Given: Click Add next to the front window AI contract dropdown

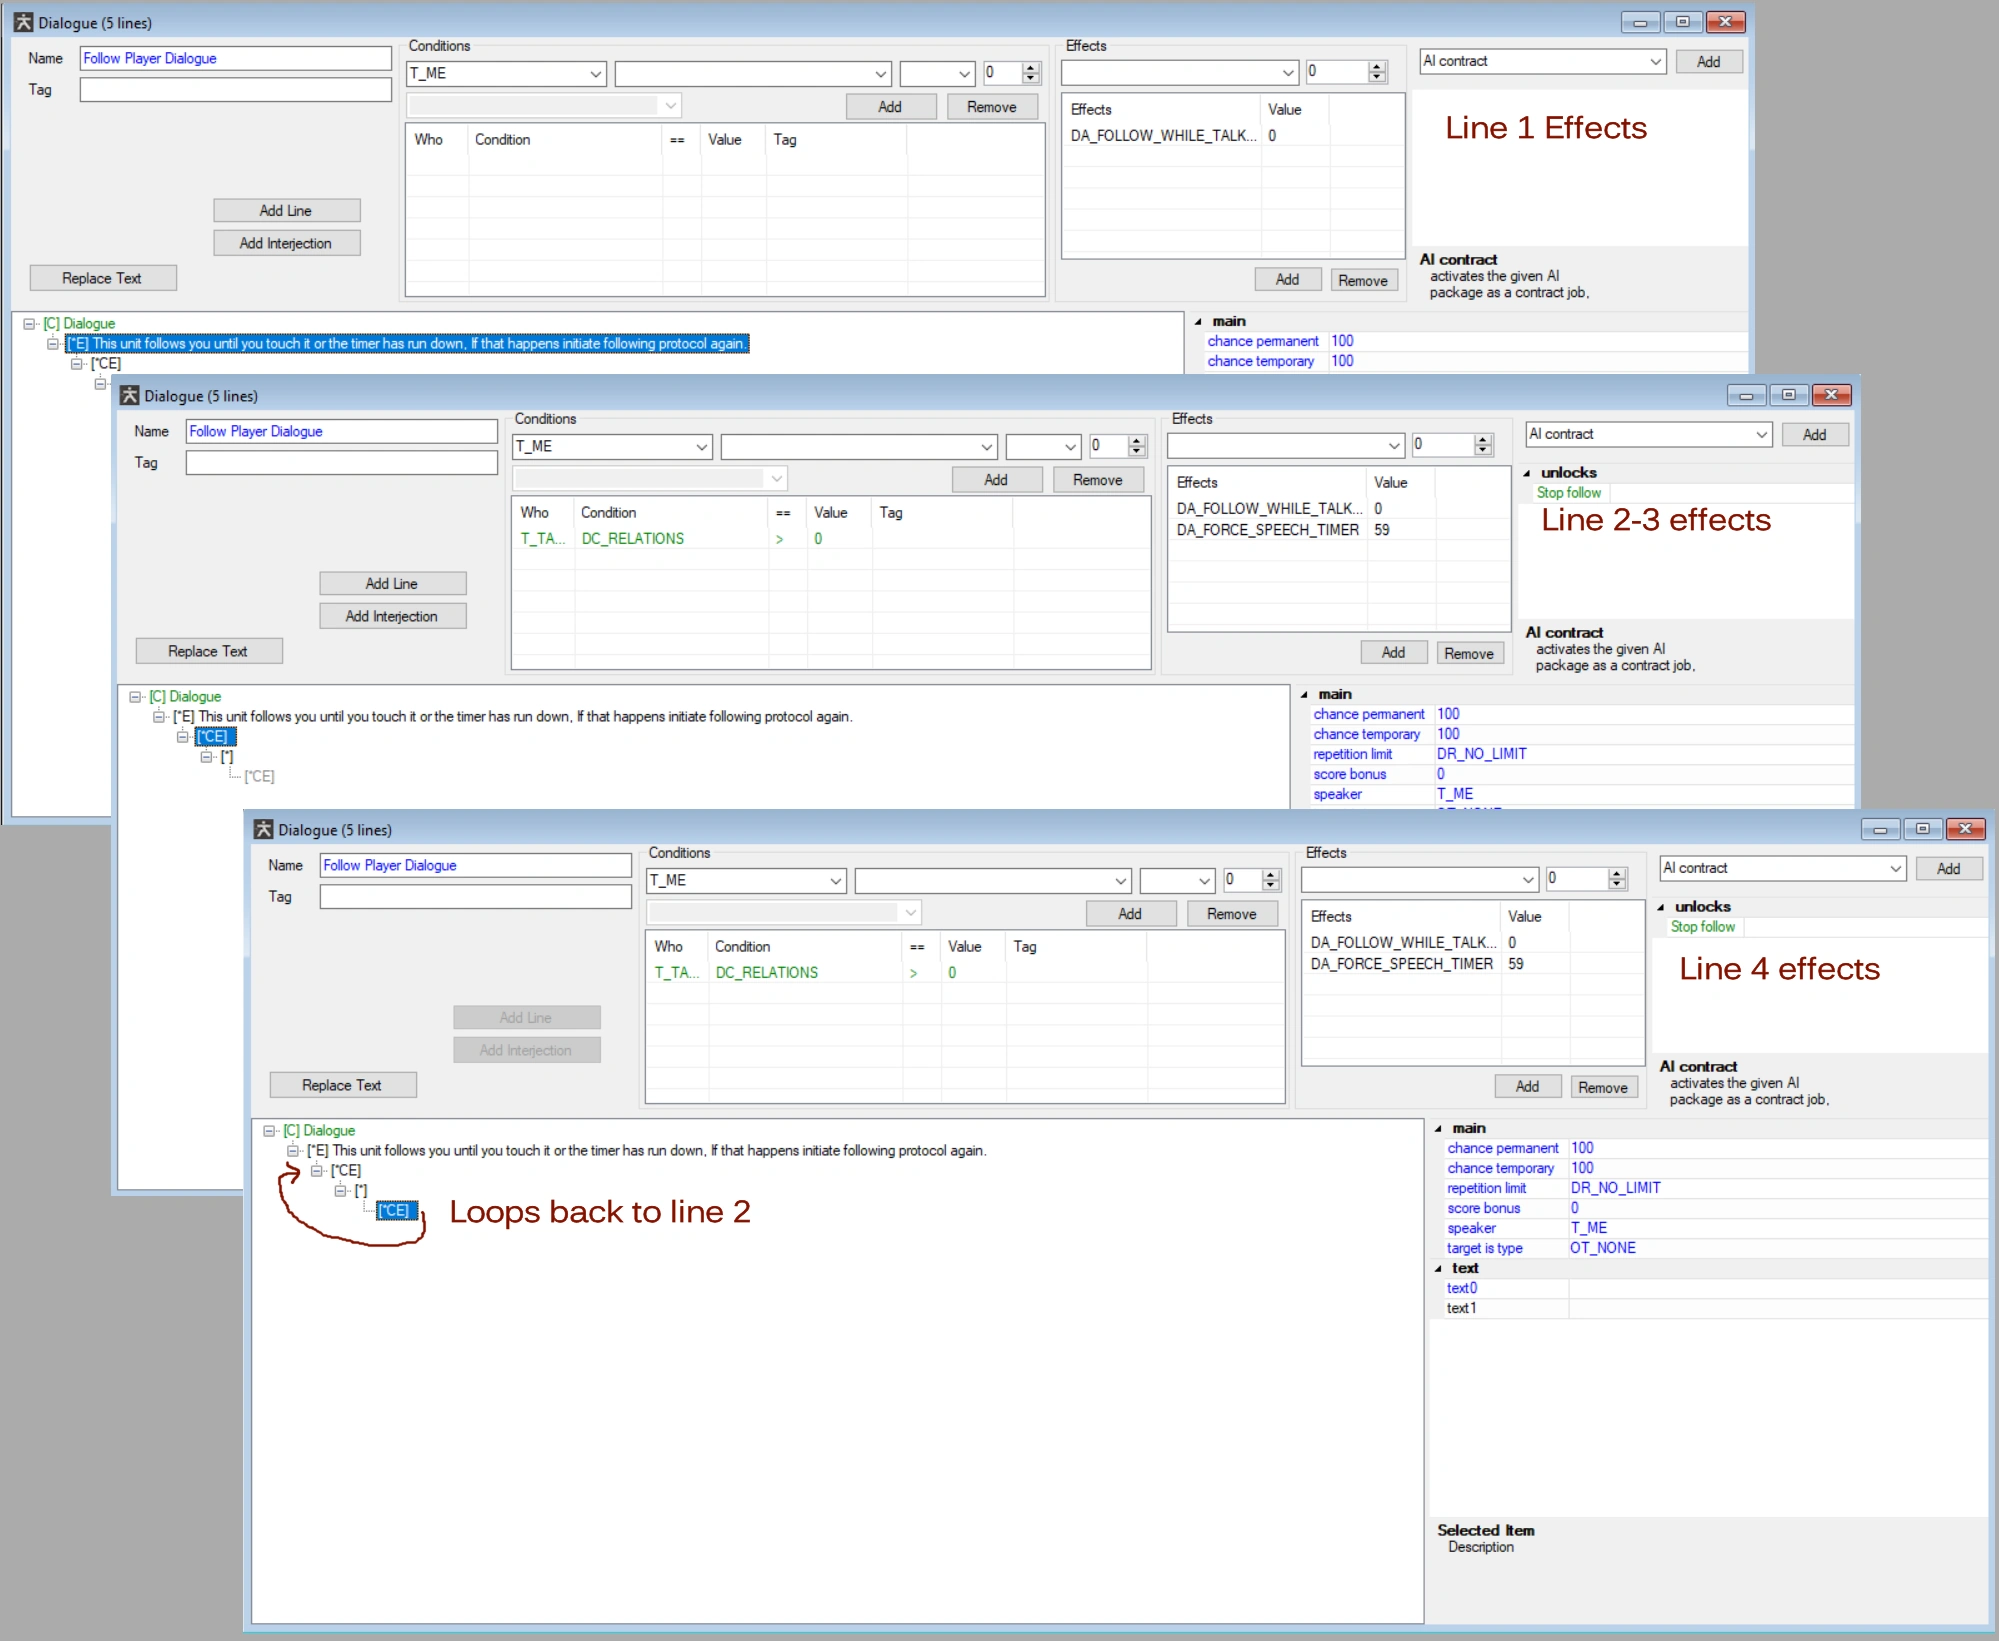Looking at the screenshot, I should point(1948,869).
